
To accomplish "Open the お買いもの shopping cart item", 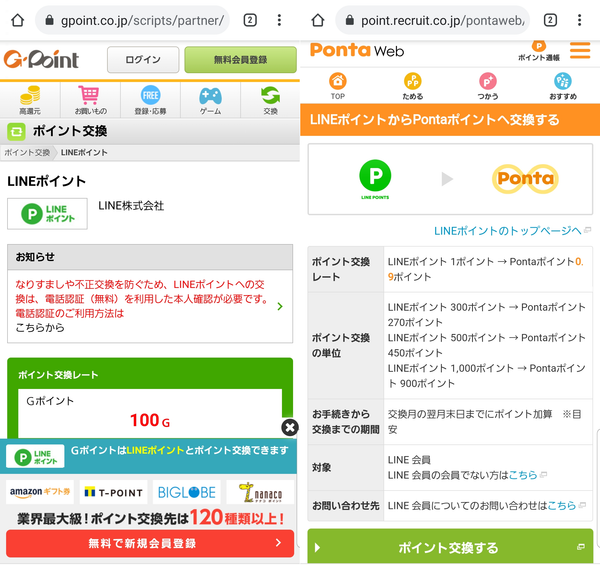I will [90, 100].
